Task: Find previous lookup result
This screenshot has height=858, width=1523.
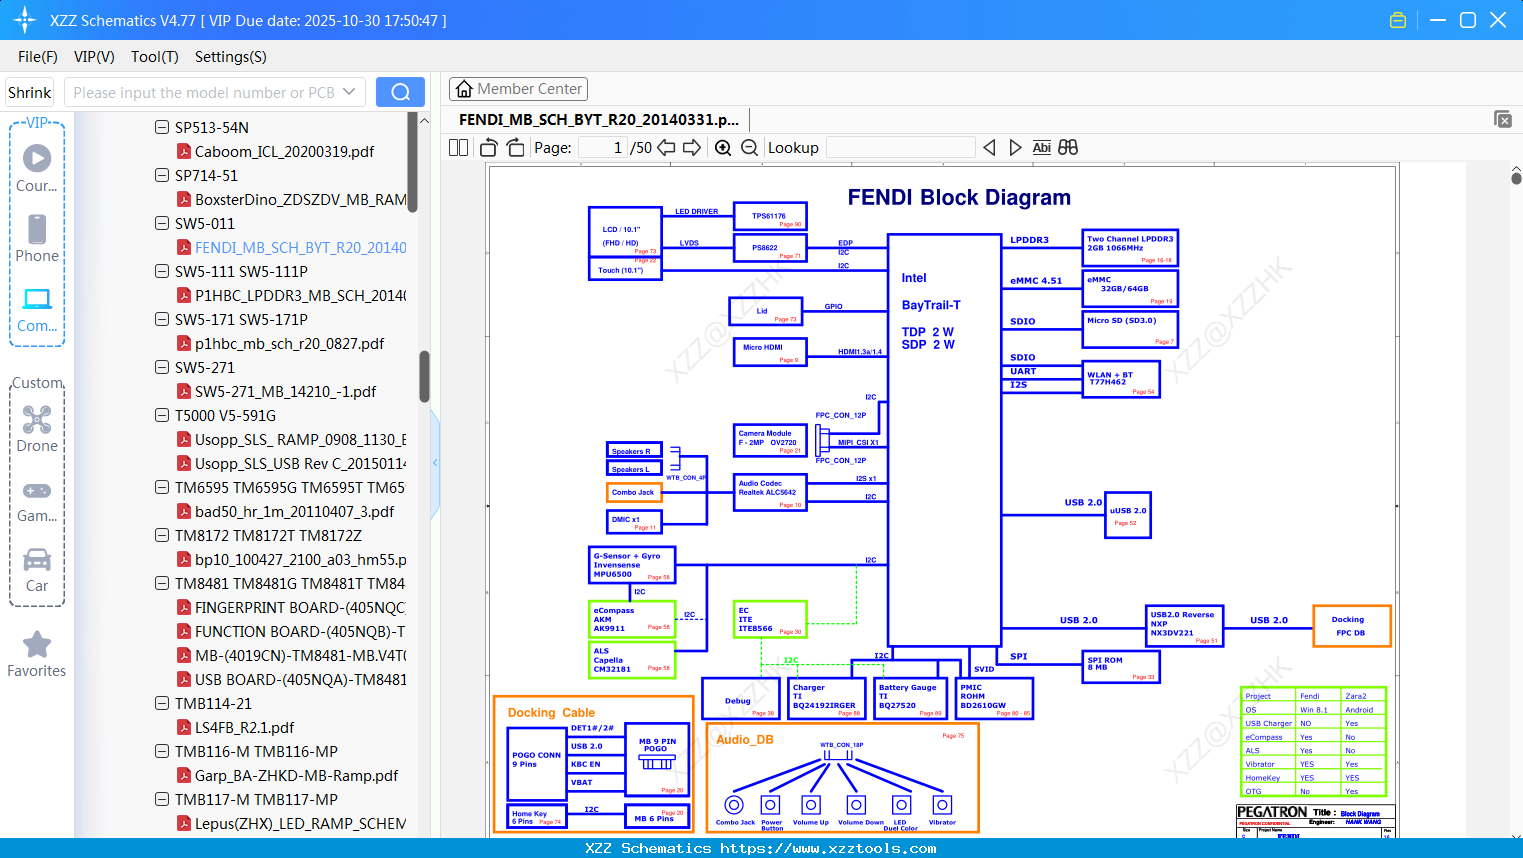Action: click(989, 147)
